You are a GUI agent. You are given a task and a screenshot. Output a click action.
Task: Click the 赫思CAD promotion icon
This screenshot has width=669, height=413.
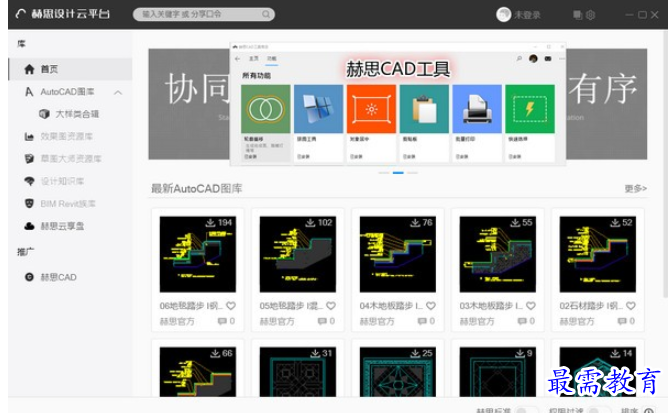[29, 277]
